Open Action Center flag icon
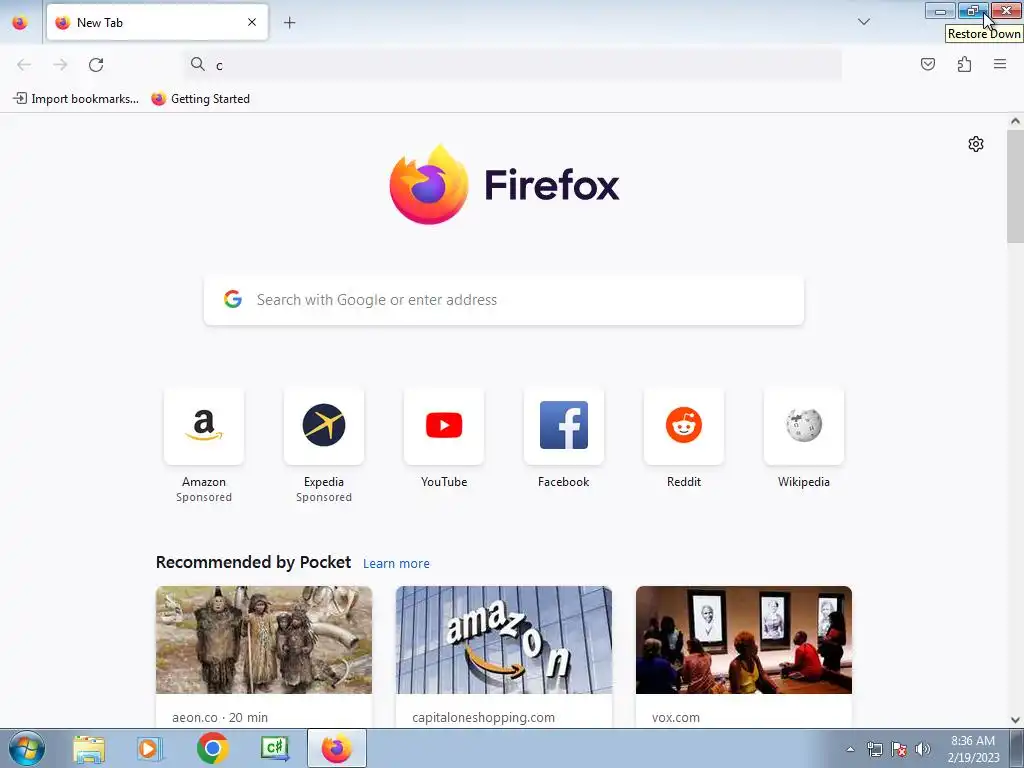 point(899,749)
